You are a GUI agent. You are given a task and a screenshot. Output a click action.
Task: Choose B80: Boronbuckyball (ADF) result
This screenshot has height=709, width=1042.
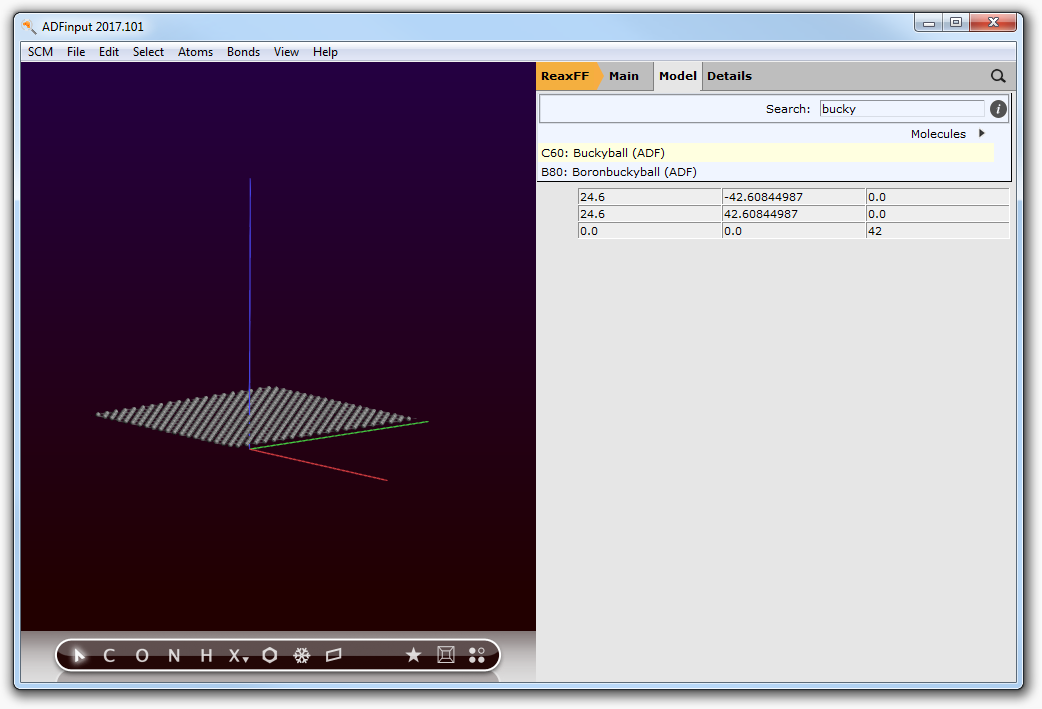click(x=767, y=171)
